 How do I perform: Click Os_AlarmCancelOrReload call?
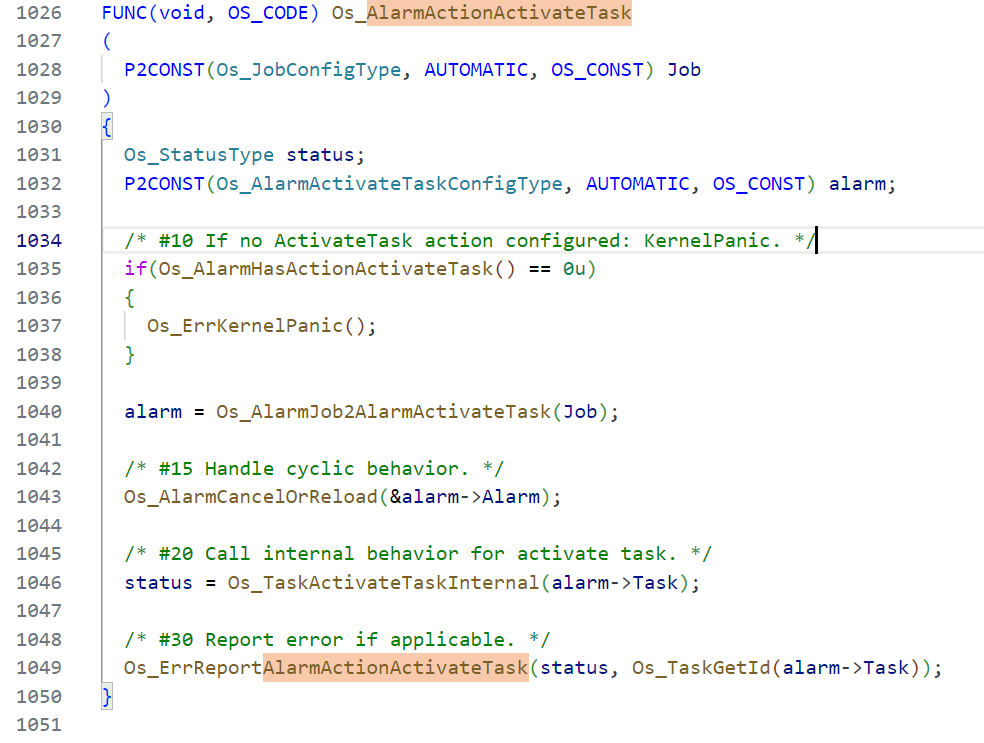point(250,497)
